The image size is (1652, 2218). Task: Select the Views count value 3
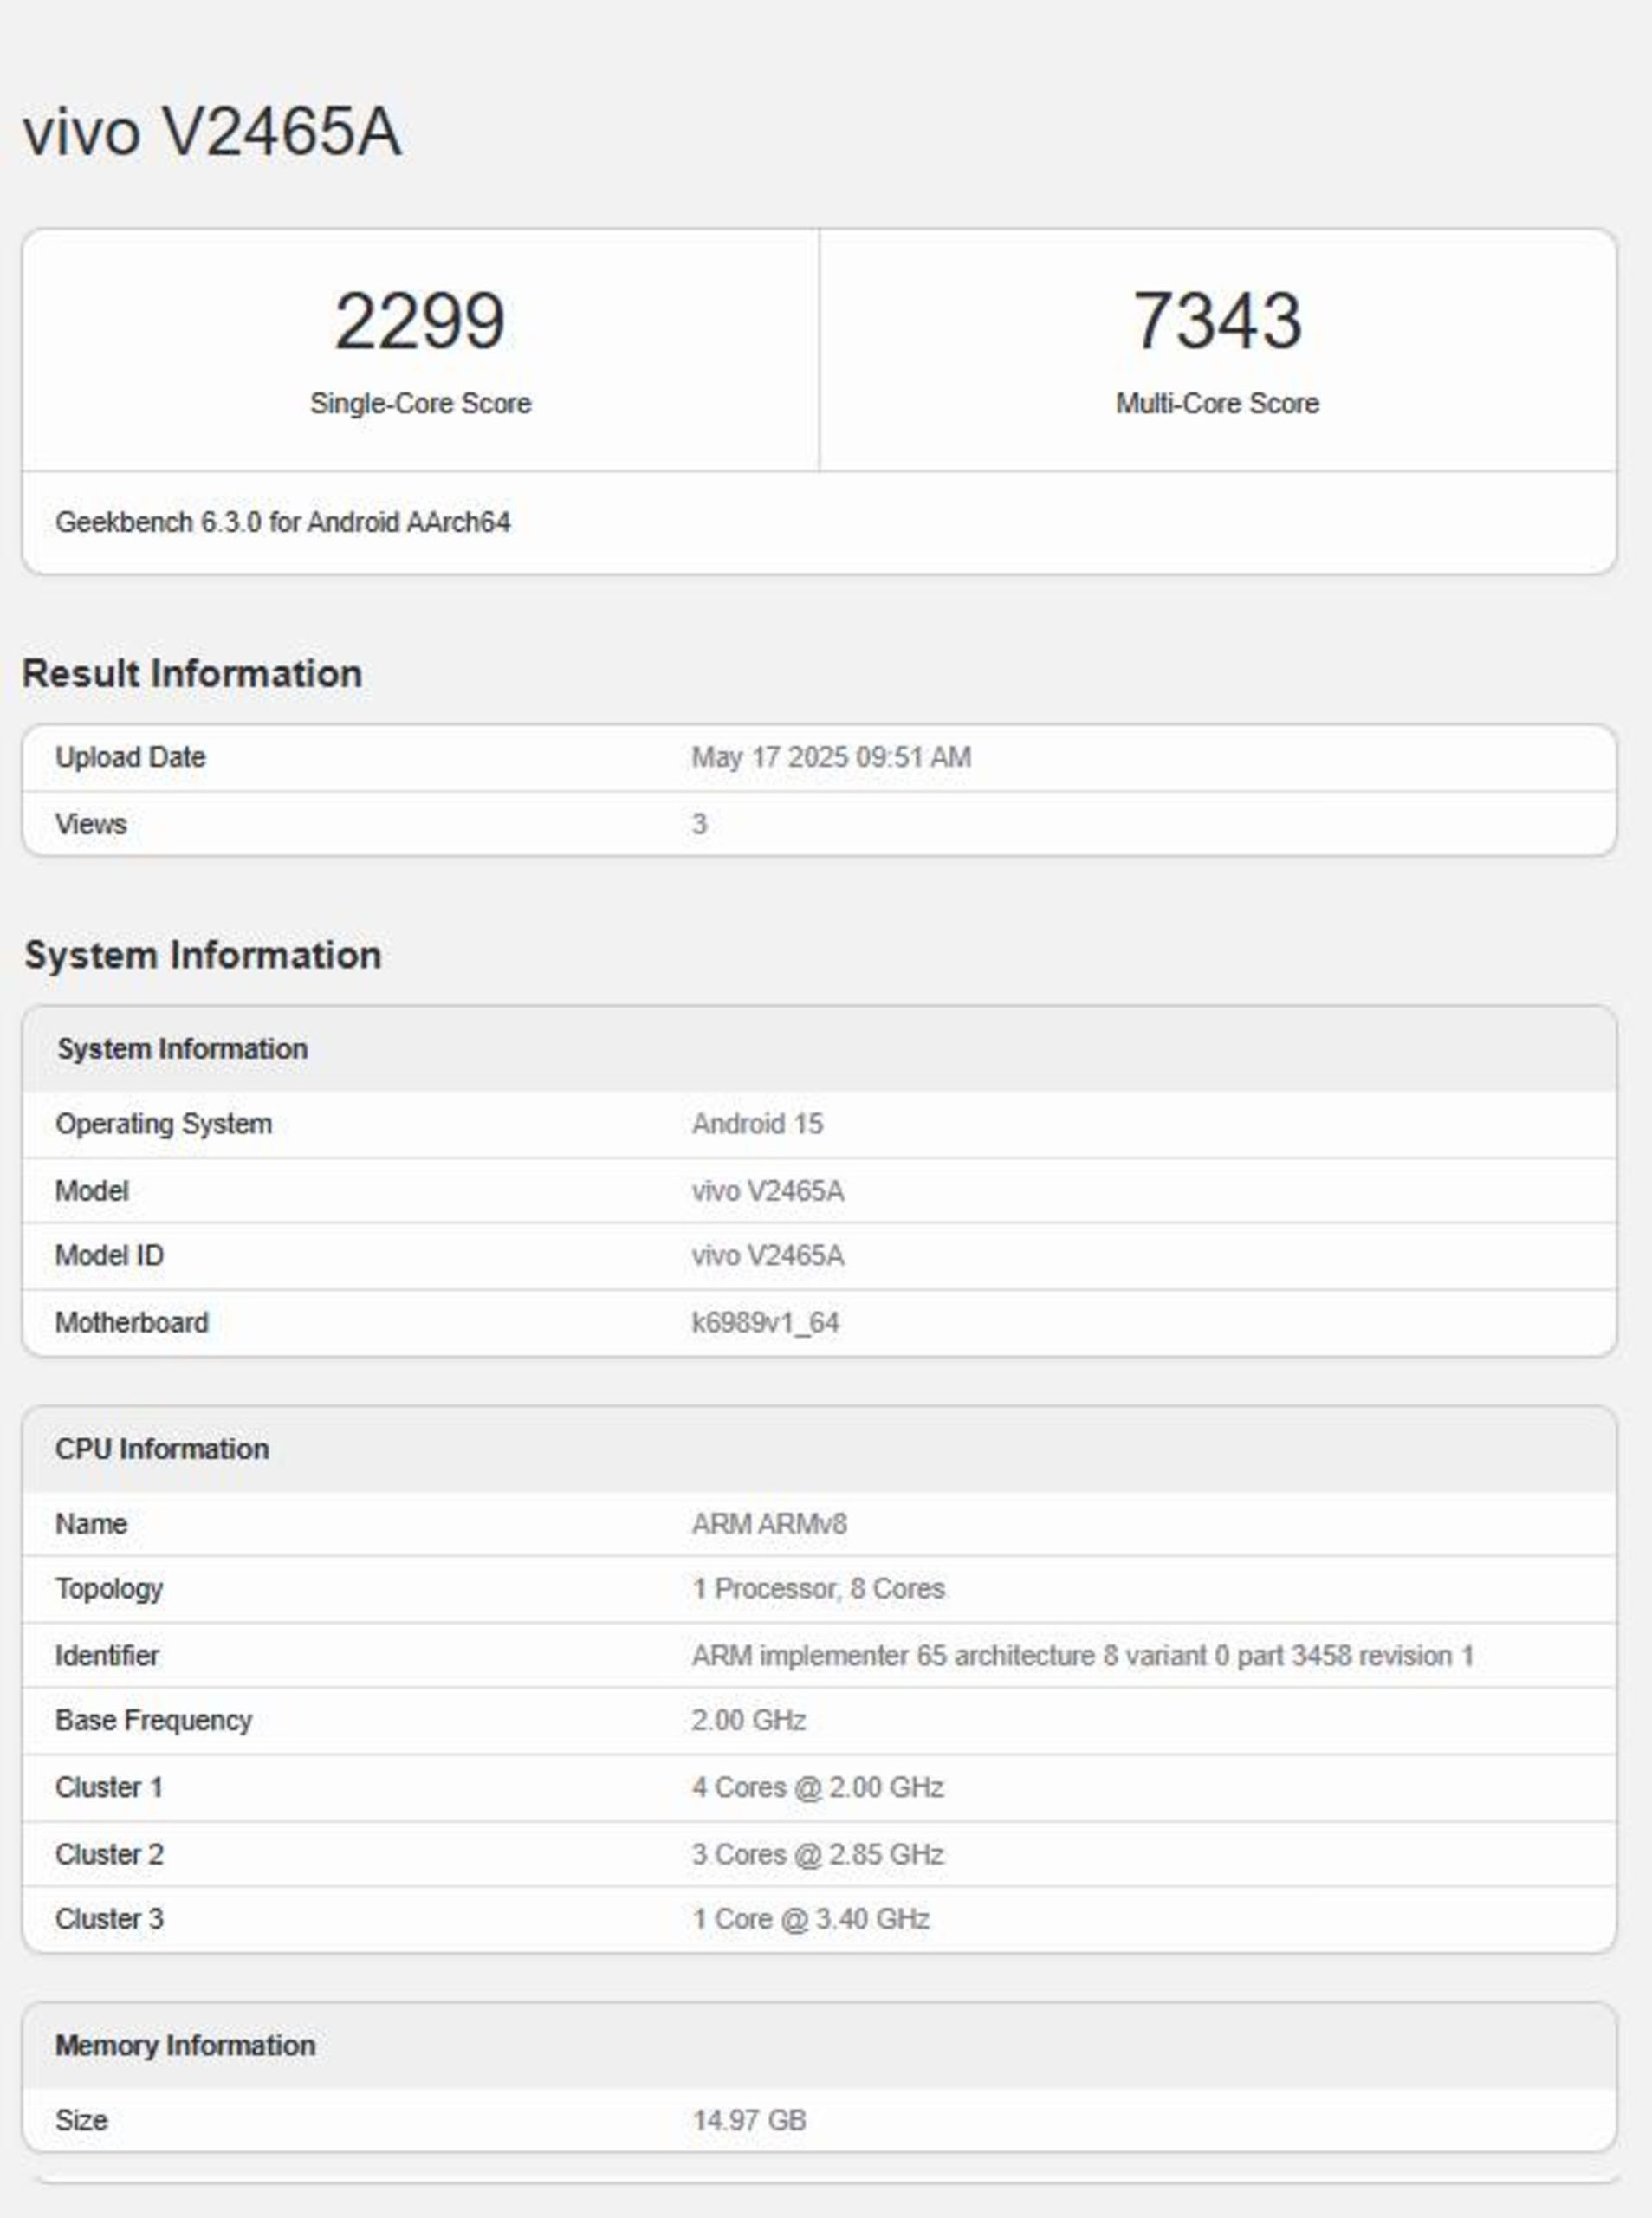coord(699,824)
